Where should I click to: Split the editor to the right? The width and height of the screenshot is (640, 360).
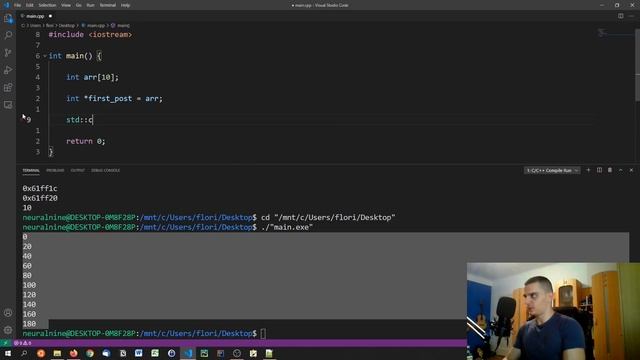coord(620,16)
